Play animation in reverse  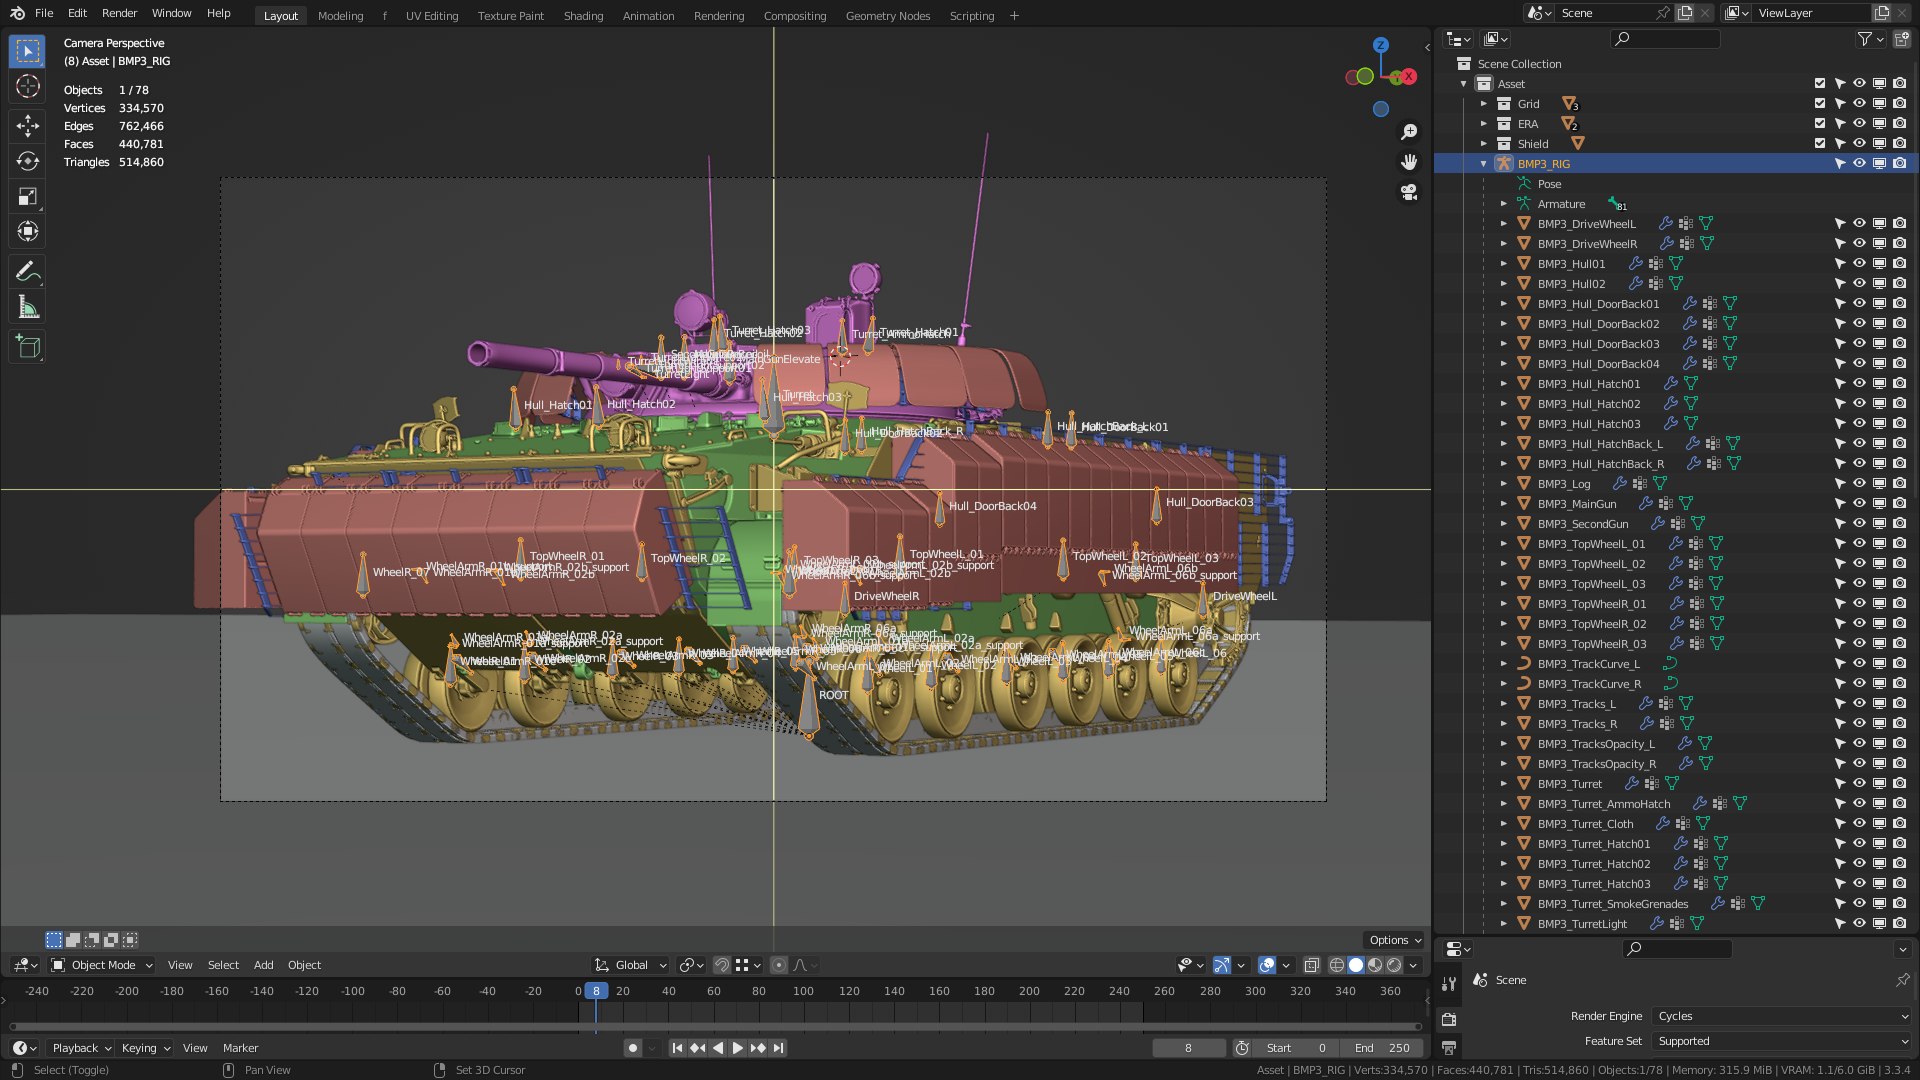[717, 1048]
